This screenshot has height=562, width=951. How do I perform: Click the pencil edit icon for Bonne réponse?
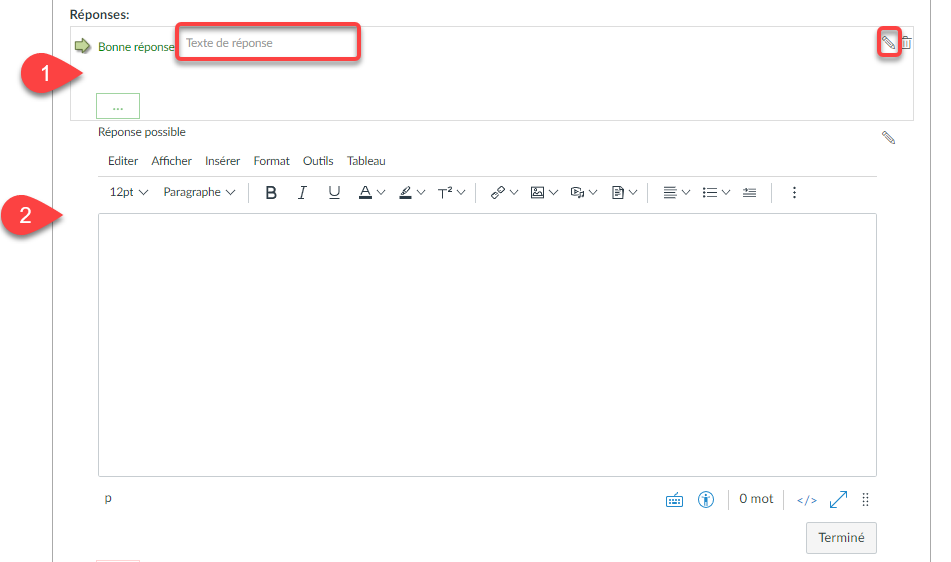click(889, 42)
